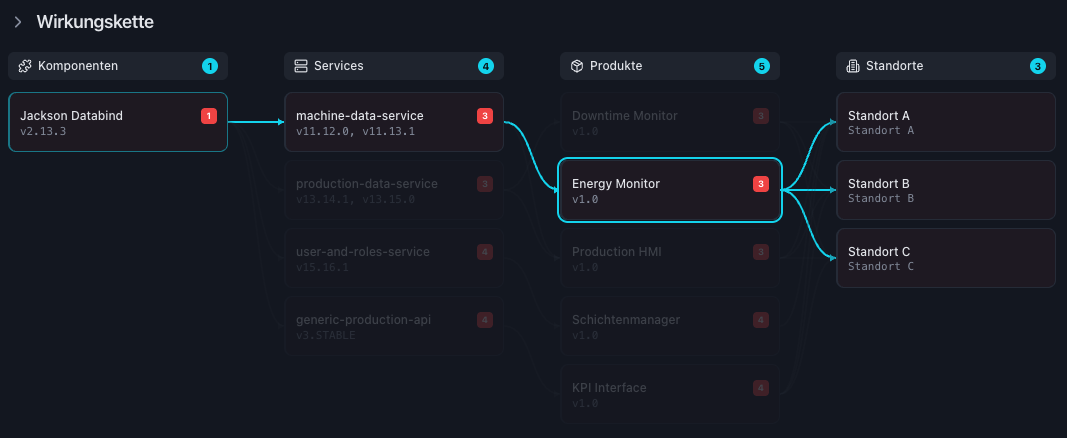Screen dimensions: 1067x438
Task: Click the badge on Schichtenmanager
Action: click(x=761, y=320)
